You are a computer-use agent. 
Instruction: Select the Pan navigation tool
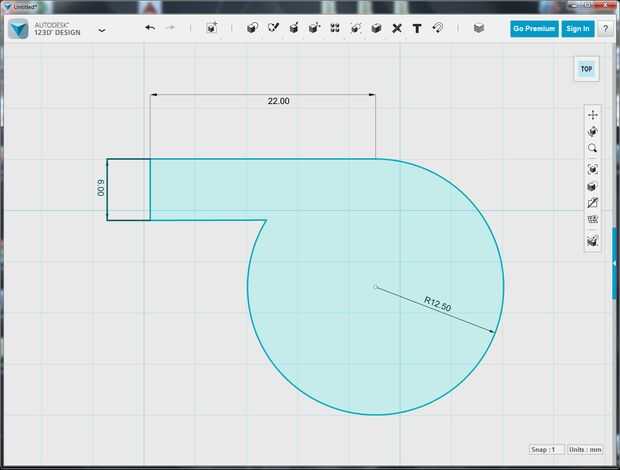coord(592,115)
